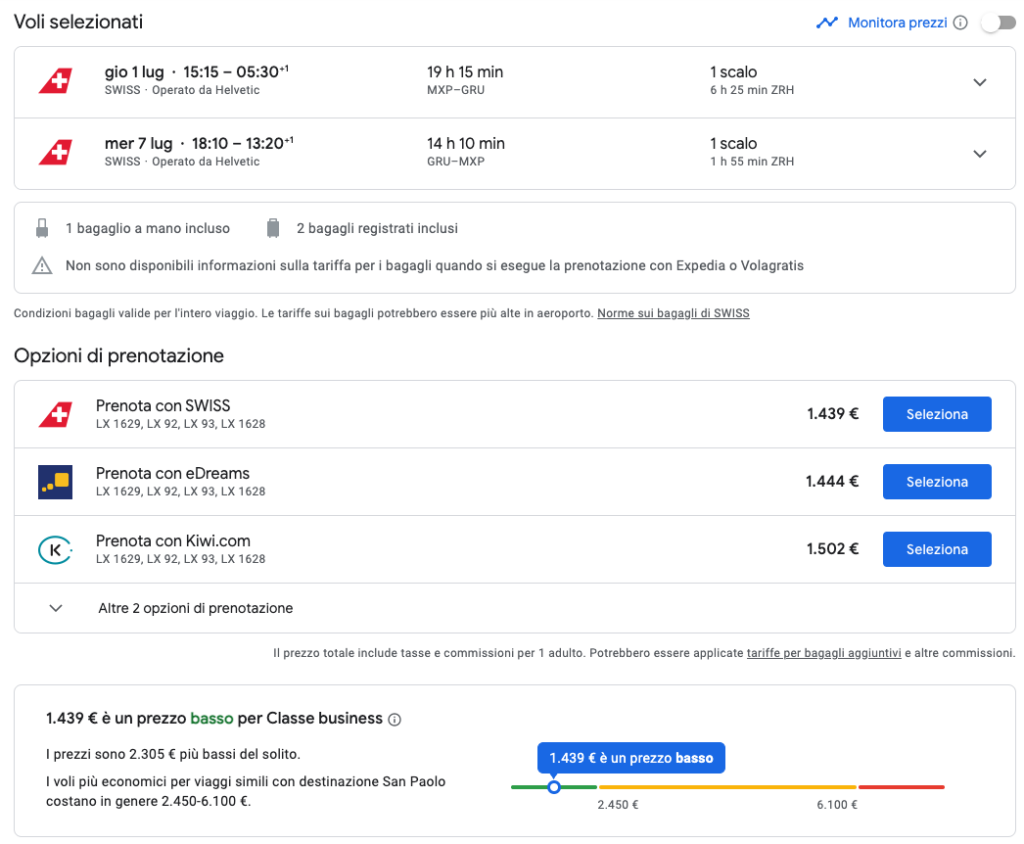Viewport: 1024px width, 844px height.
Task: Click SWISS logo on gio 1 lug flight
Action: (x=56, y=81)
